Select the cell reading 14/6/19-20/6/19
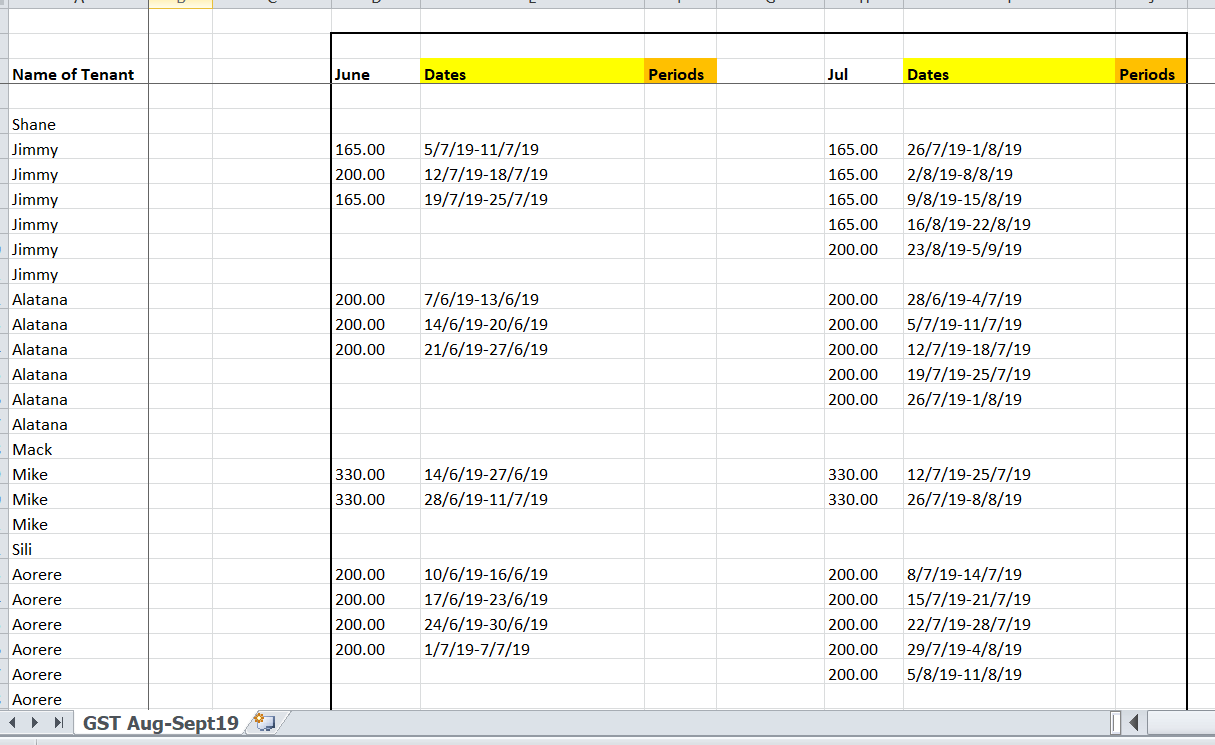Image resolution: width=1215 pixels, height=745 pixels. tap(532, 321)
